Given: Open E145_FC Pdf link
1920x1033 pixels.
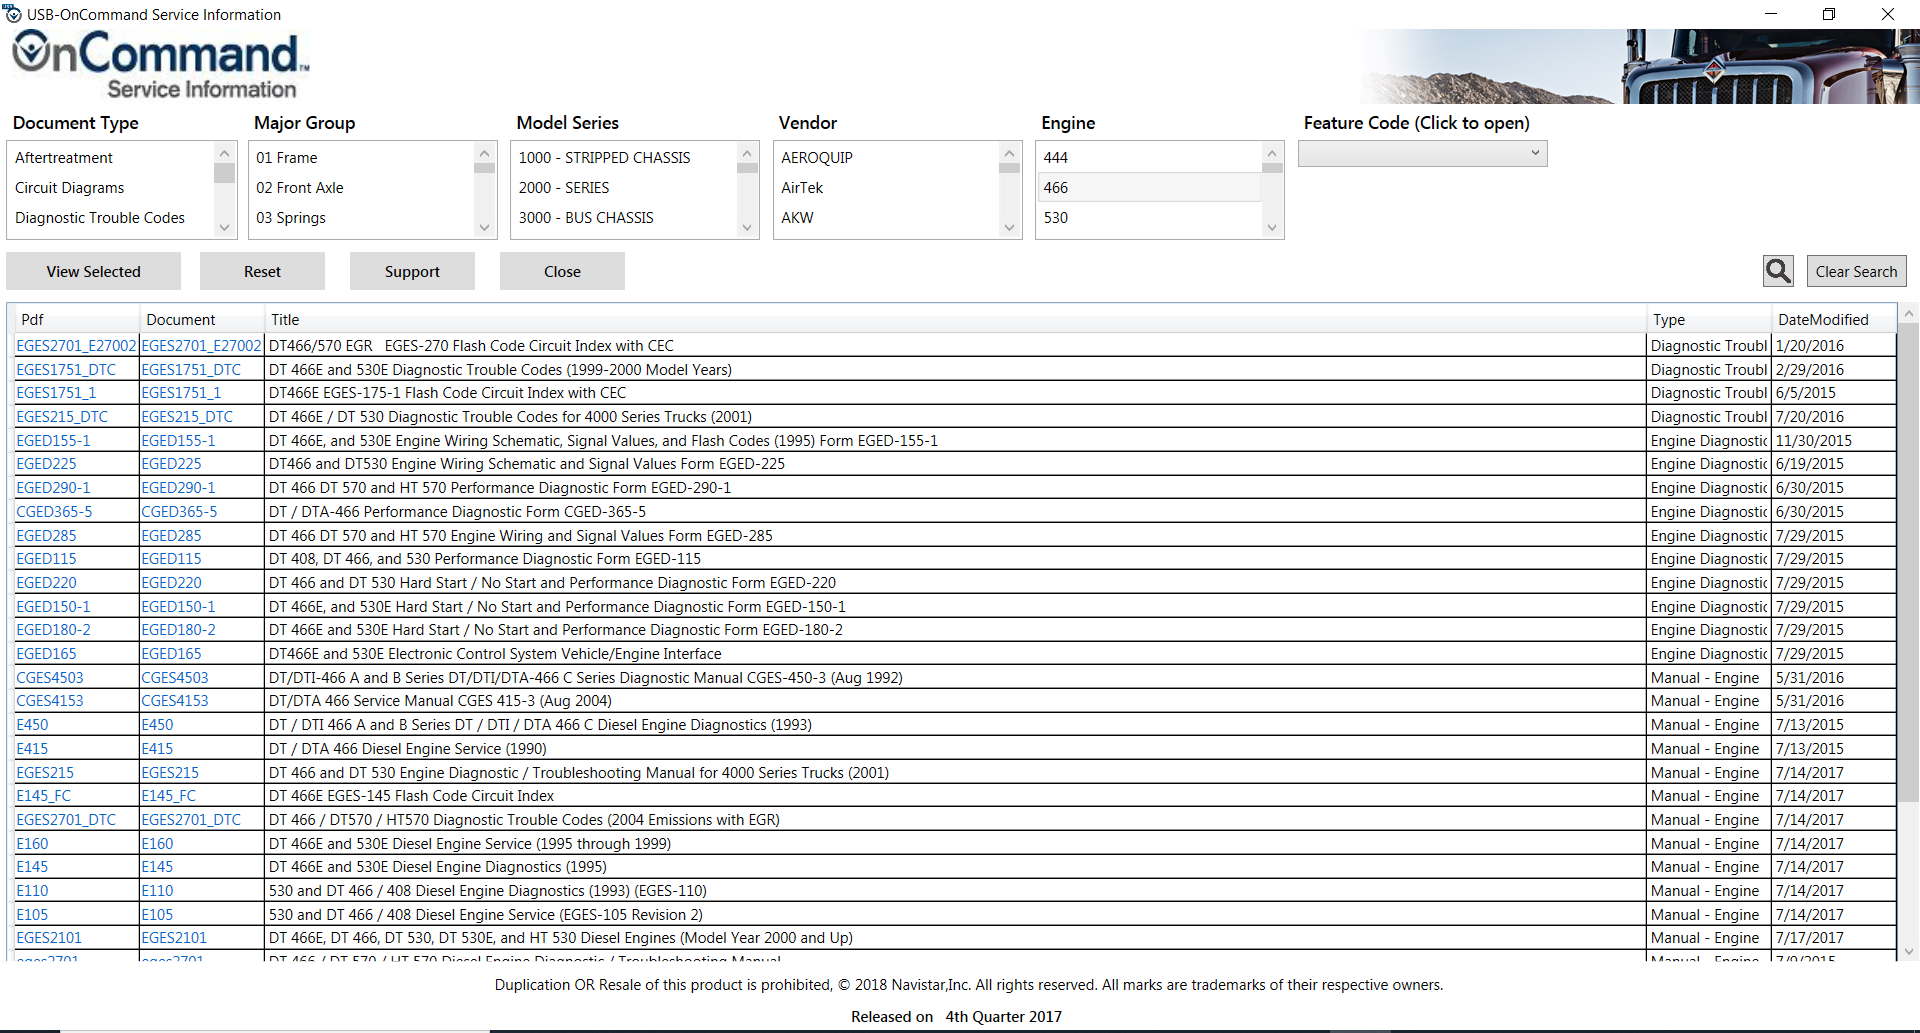Looking at the screenshot, I should (43, 795).
